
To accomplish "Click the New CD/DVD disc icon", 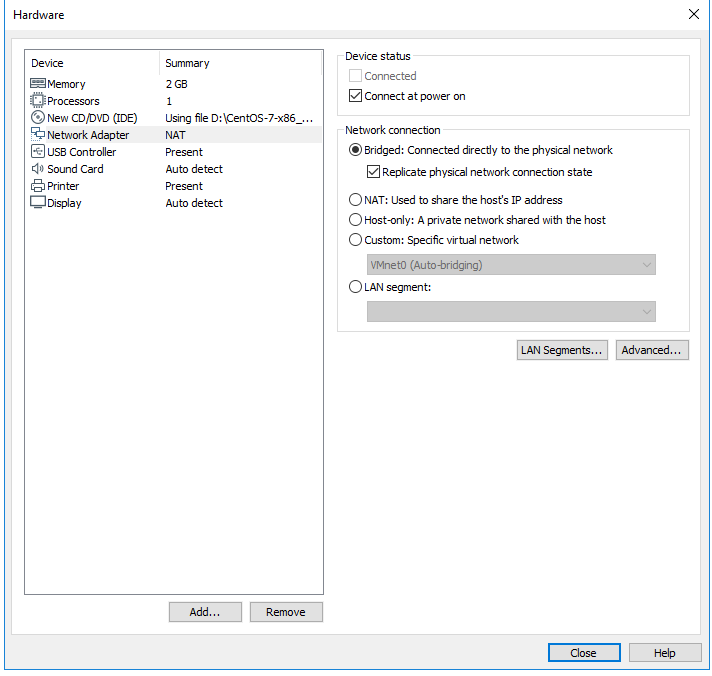I will pos(38,118).
